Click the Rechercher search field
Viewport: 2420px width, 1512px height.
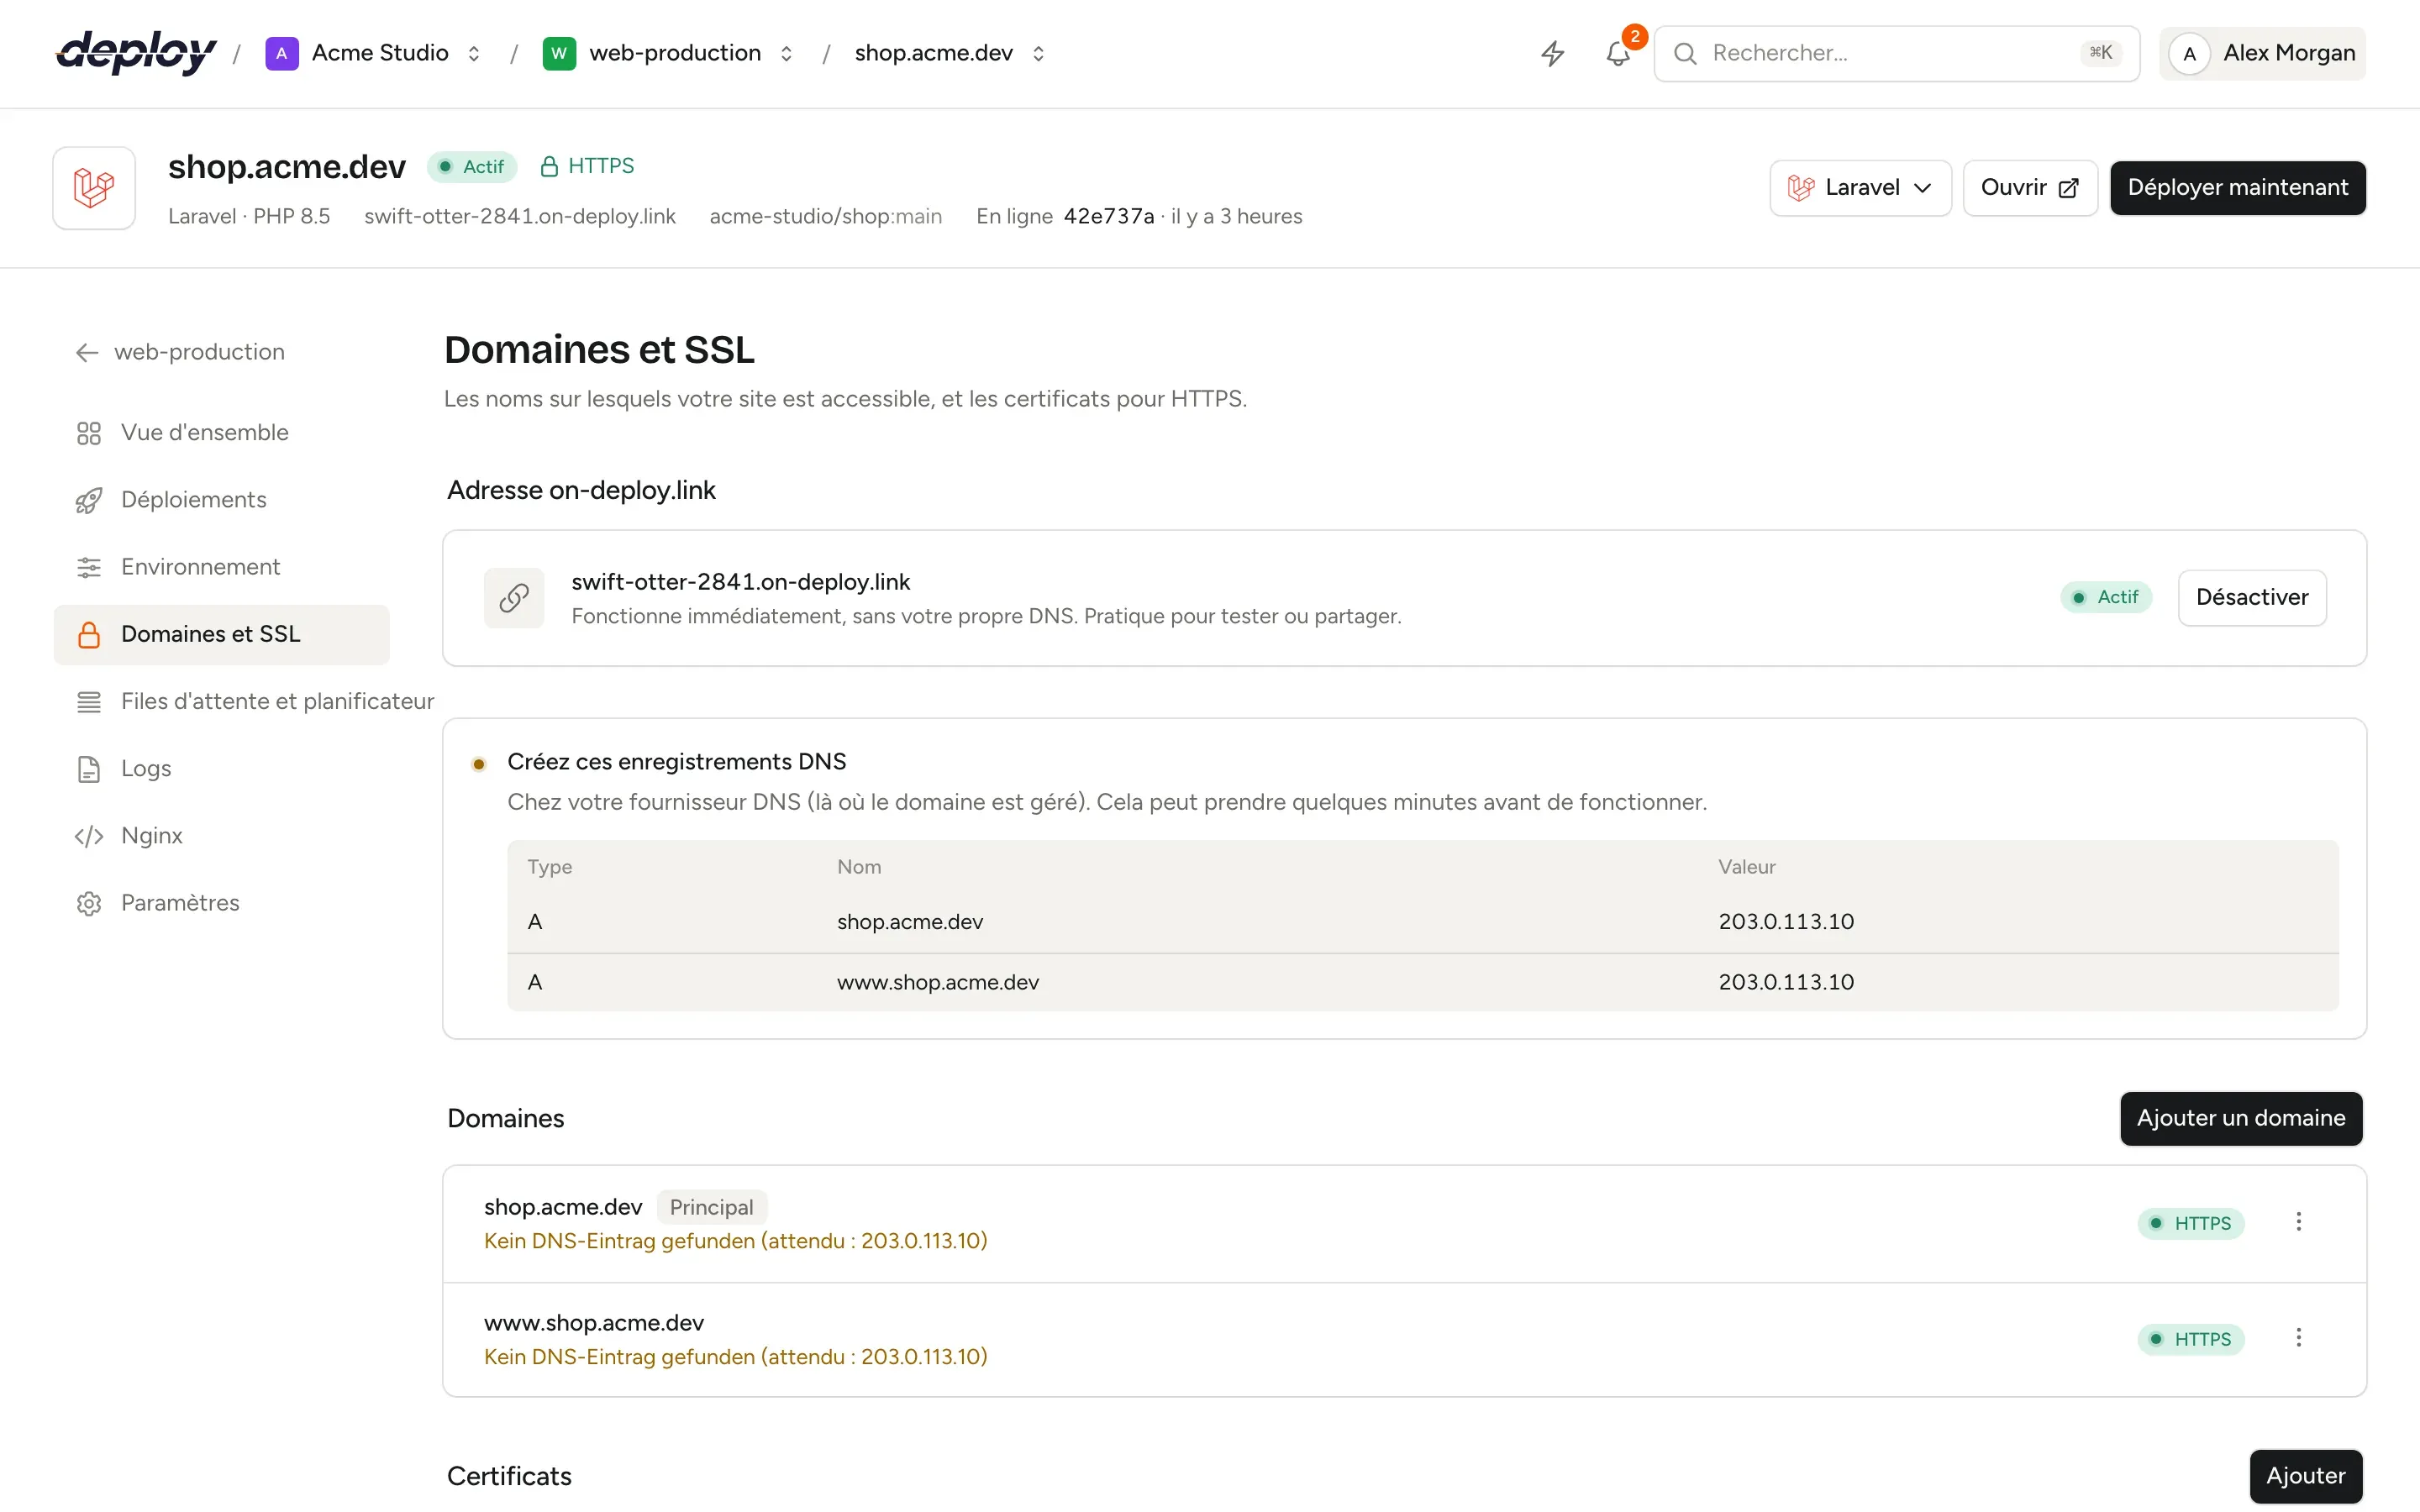click(x=1896, y=53)
